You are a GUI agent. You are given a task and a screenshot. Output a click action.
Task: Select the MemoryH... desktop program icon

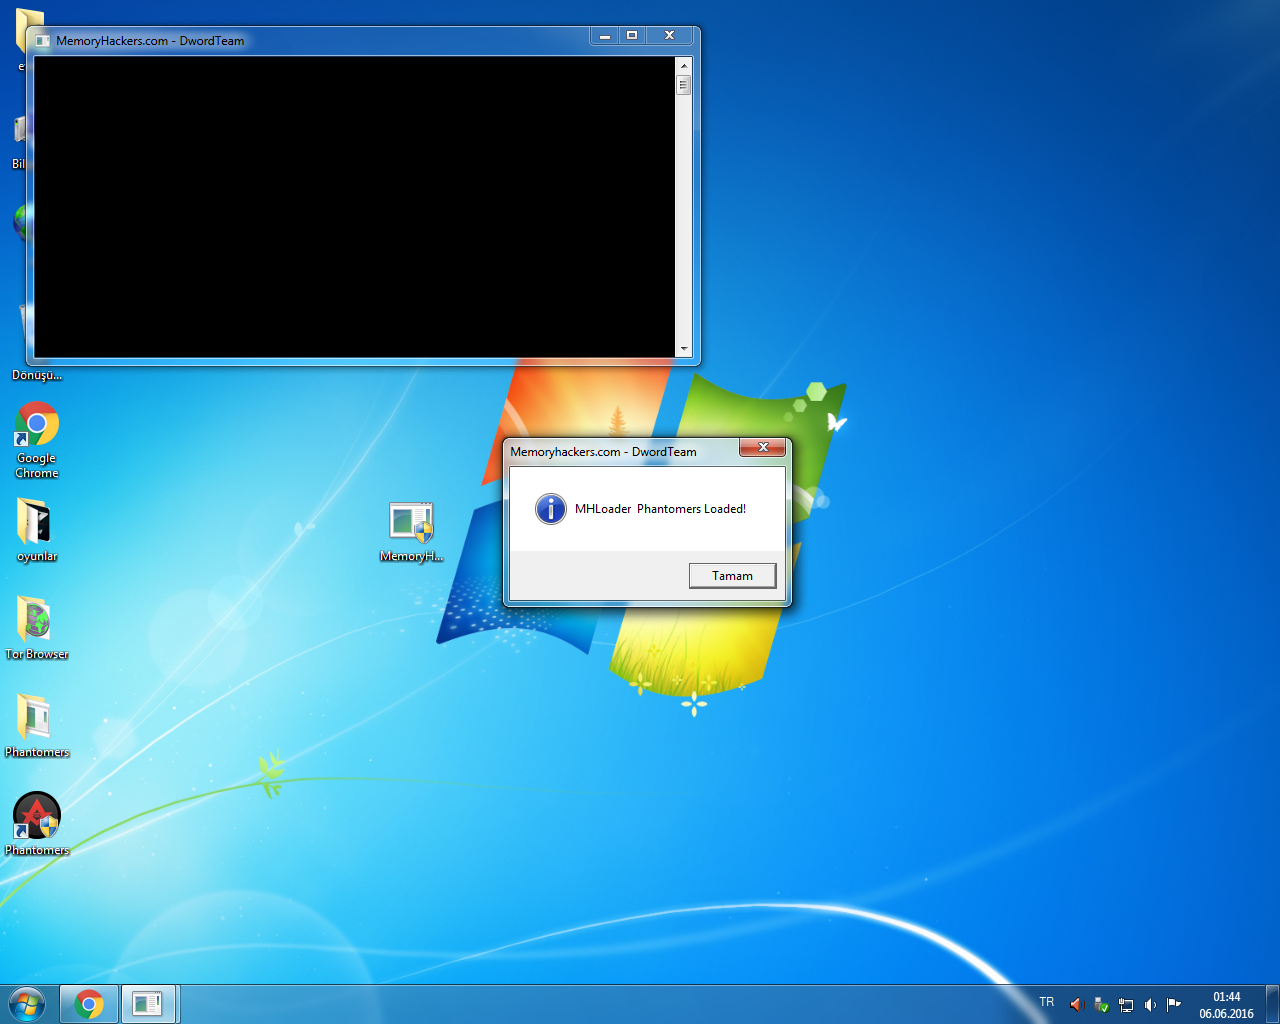point(411,522)
